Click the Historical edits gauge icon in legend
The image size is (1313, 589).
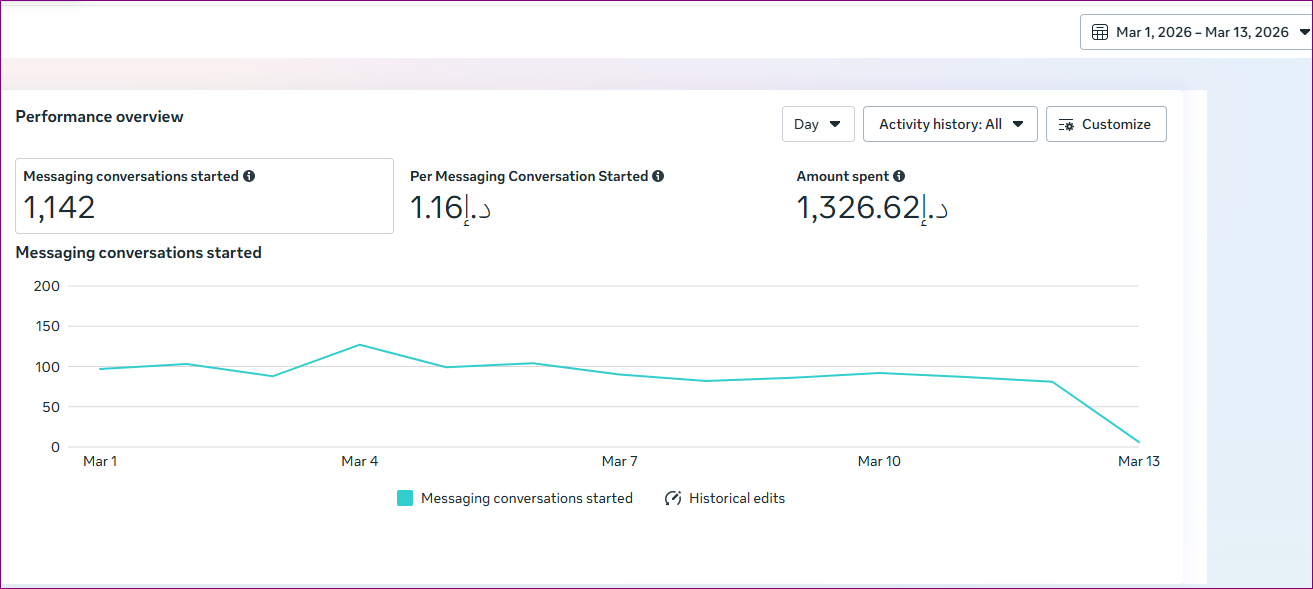673,498
